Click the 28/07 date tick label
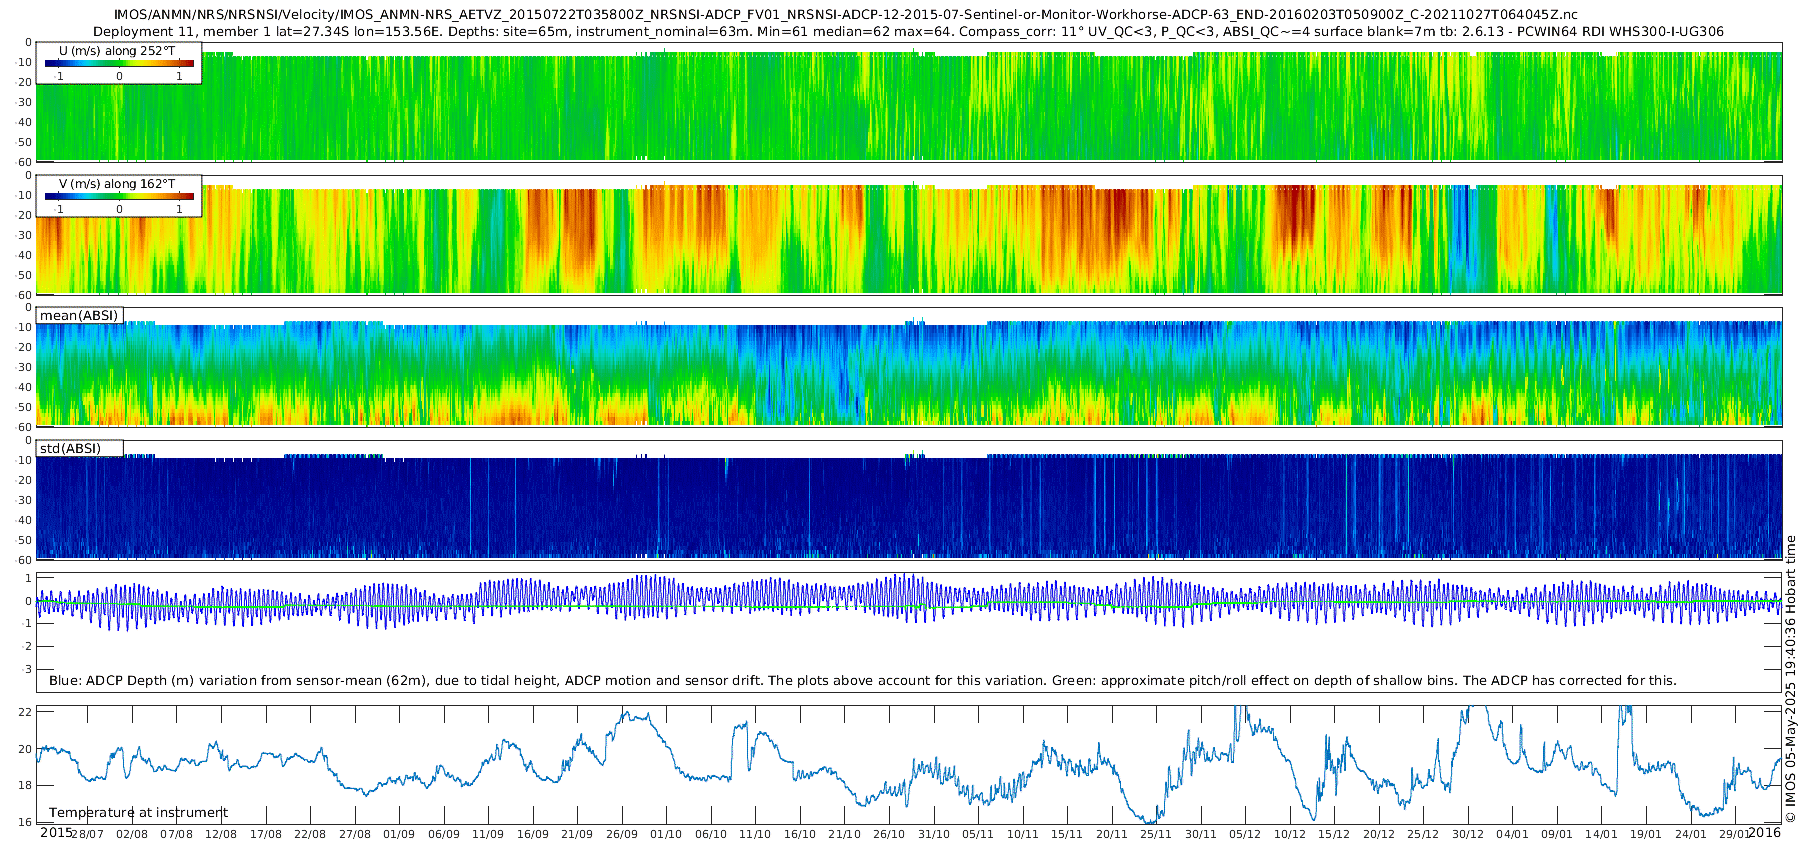 pyautogui.click(x=88, y=834)
